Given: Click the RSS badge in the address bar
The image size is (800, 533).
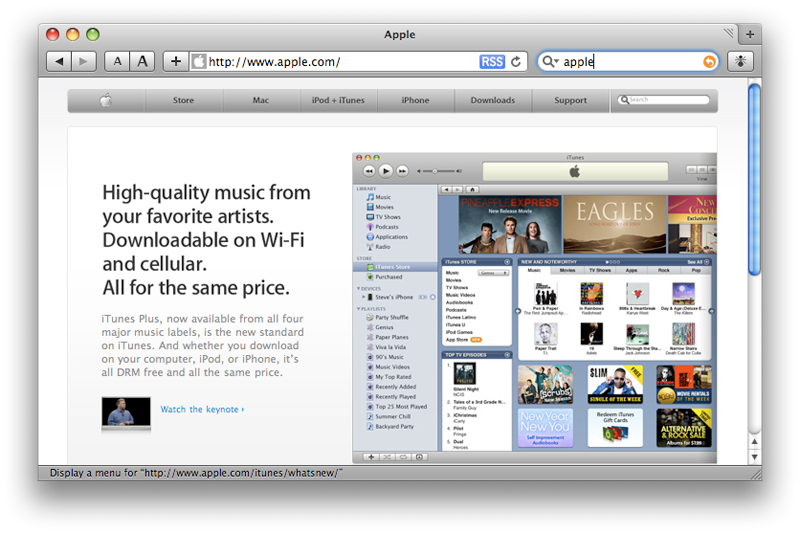Looking at the screenshot, I should pos(492,62).
